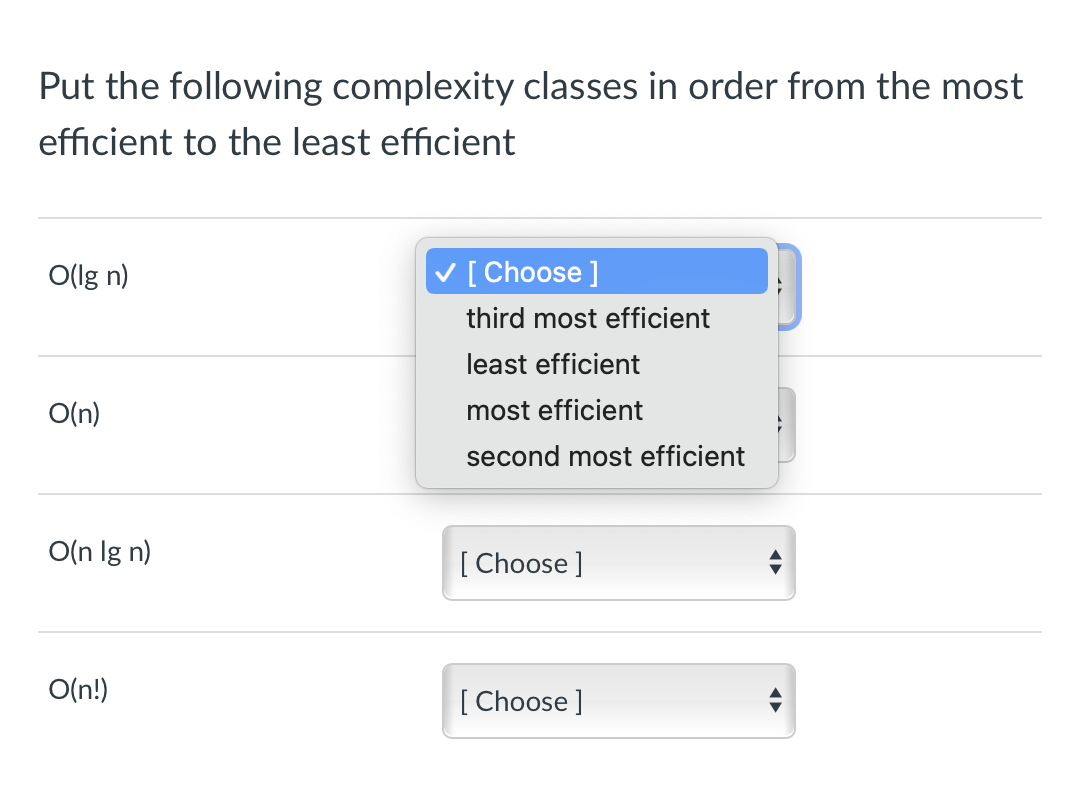Select 'second most efficient' in the dropdown list
The width and height of the screenshot is (1082, 802).
click(x=605, y=456)
